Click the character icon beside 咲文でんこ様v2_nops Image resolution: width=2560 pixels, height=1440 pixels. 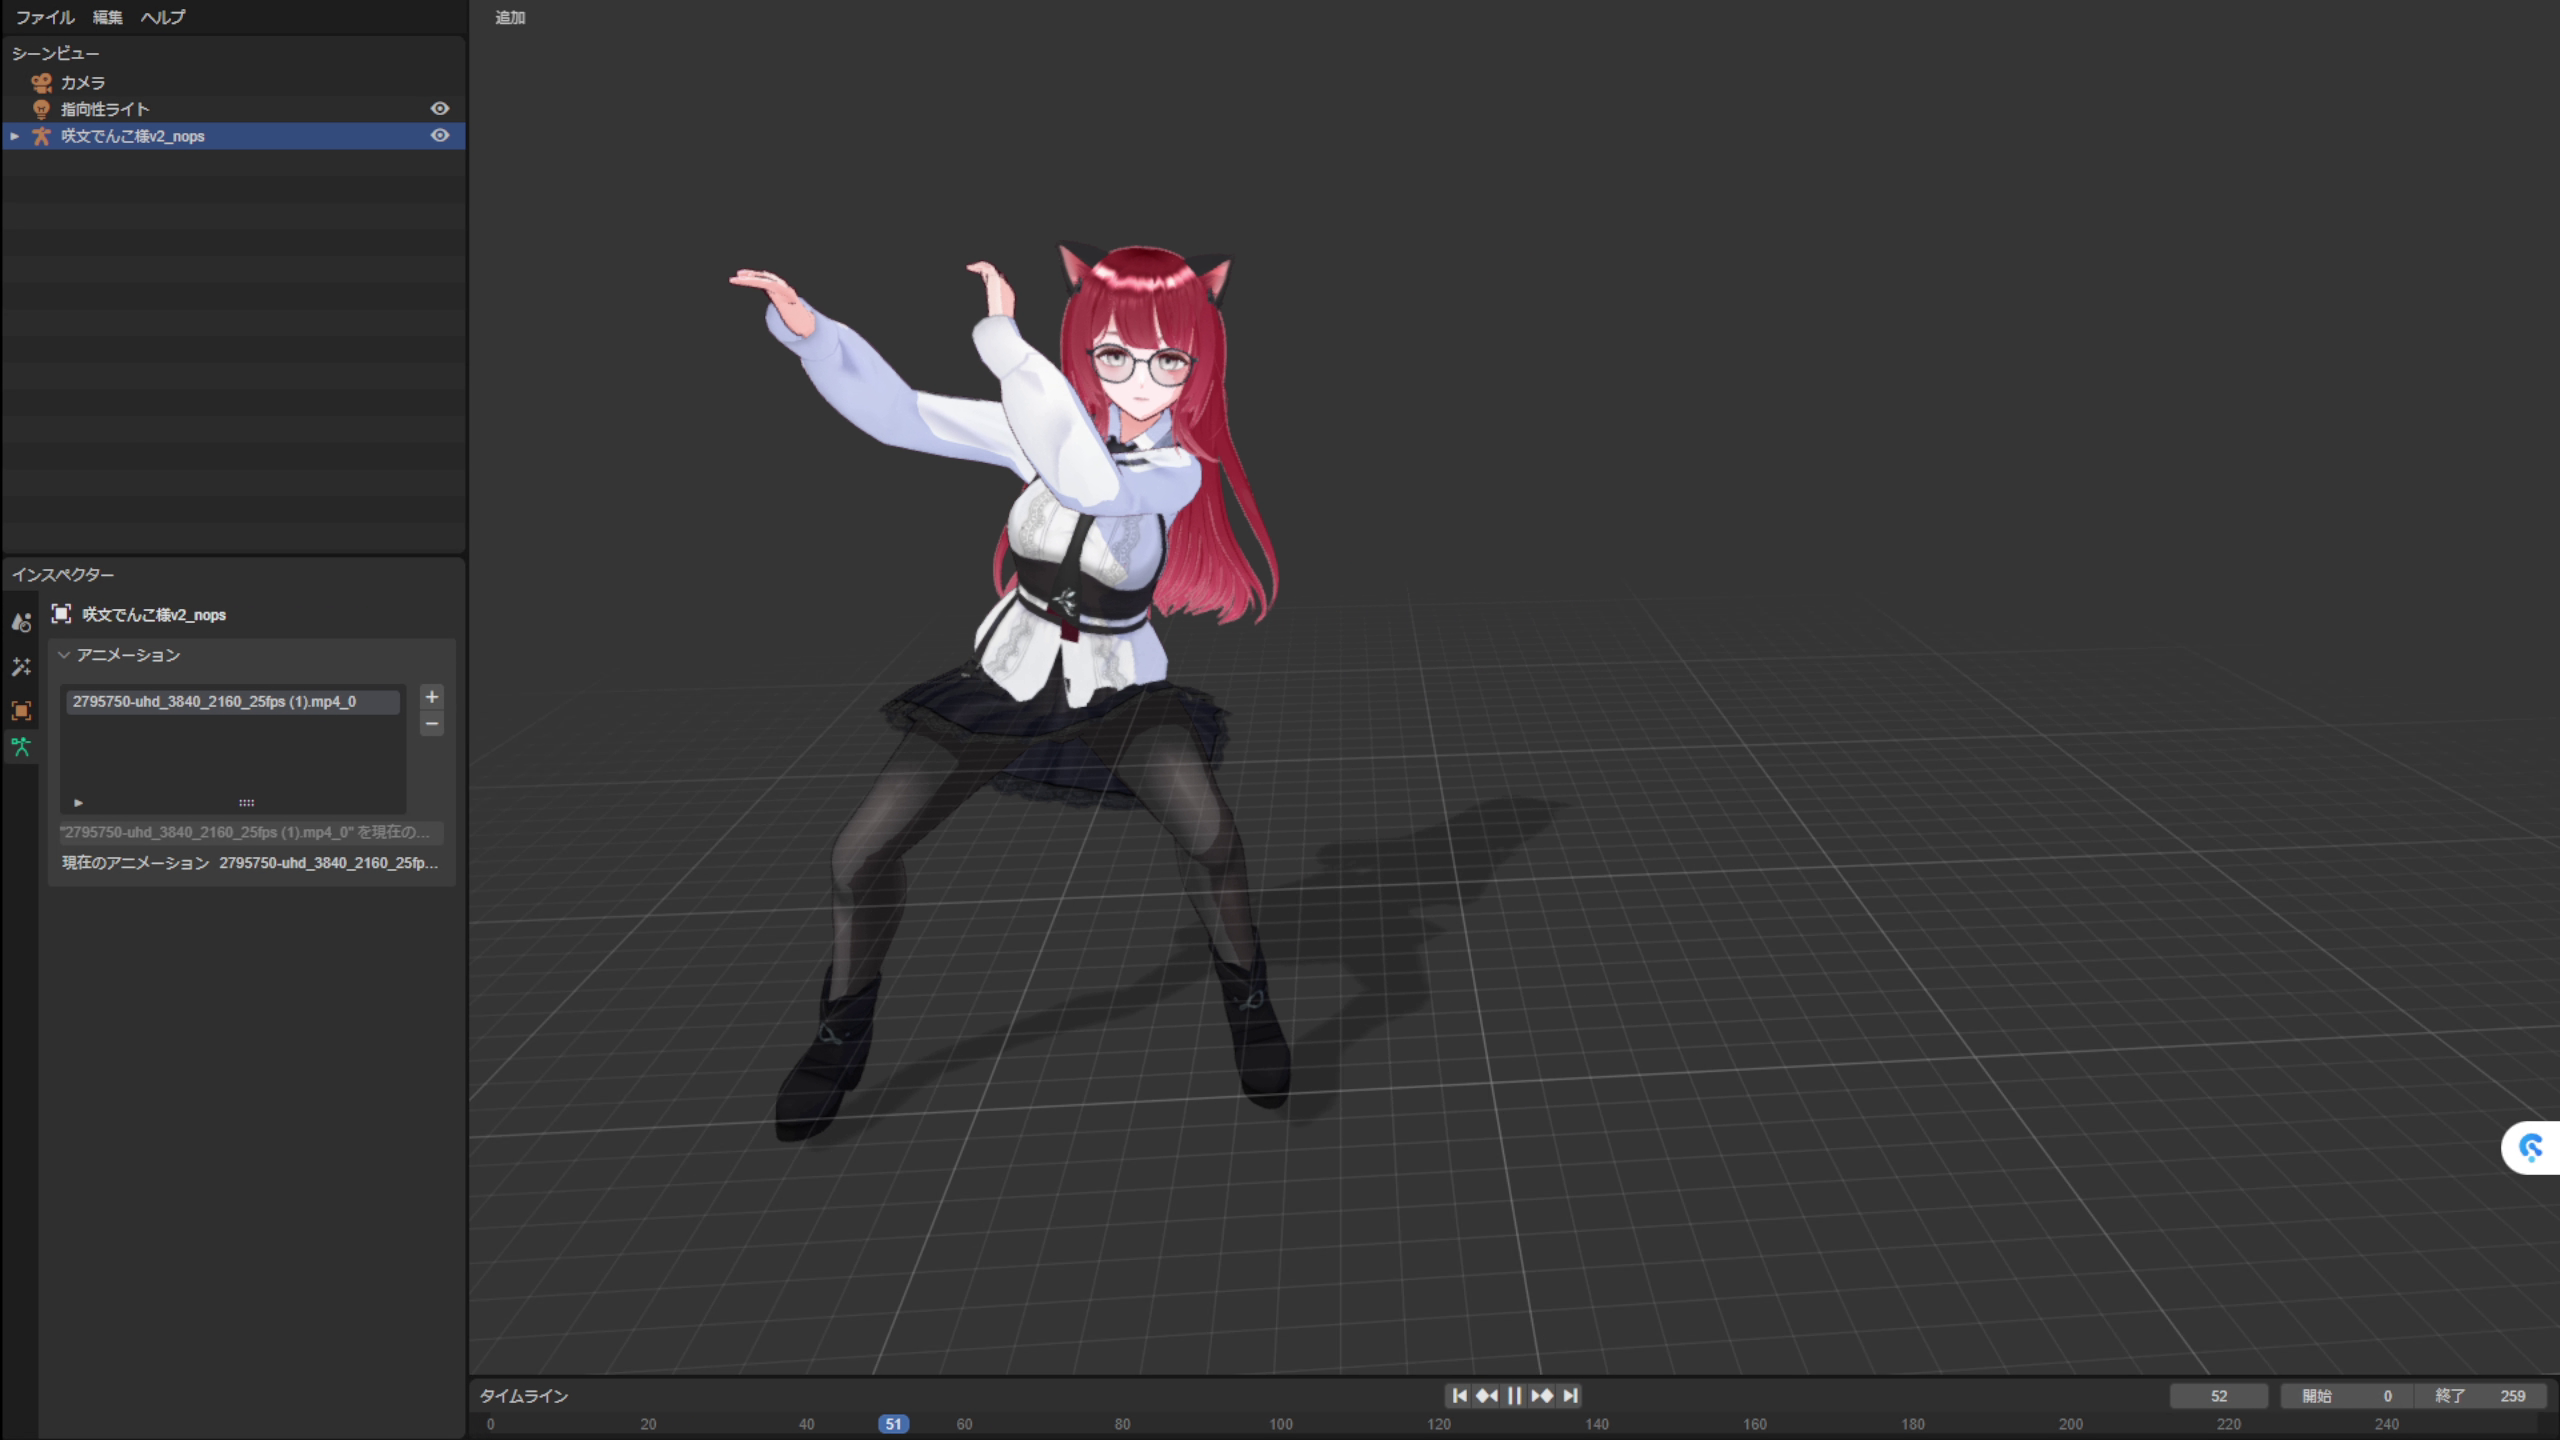click(x=41, y=136)
